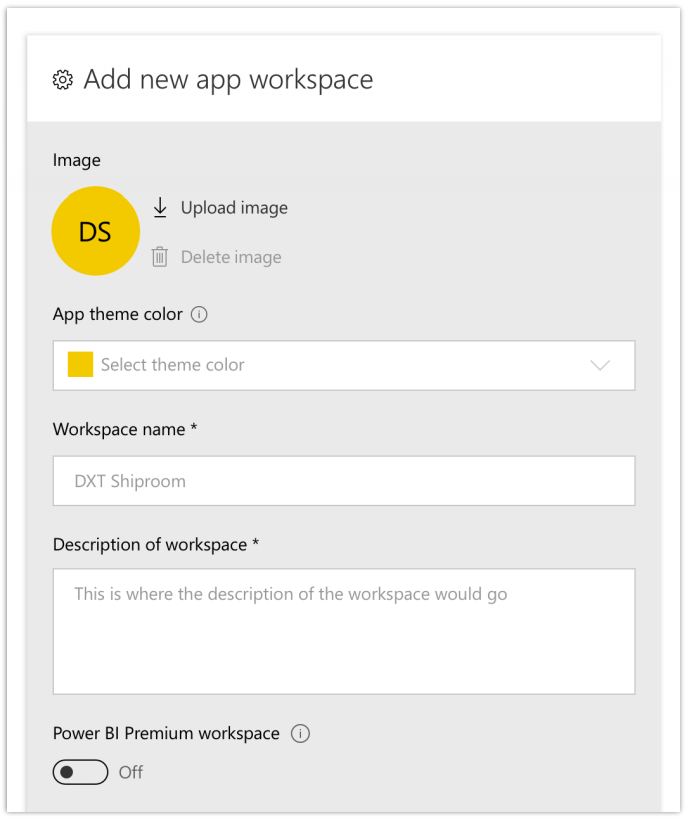Screen dimensions: 689x819
Task: Click the App theme color label
Action: click(117, 314)
